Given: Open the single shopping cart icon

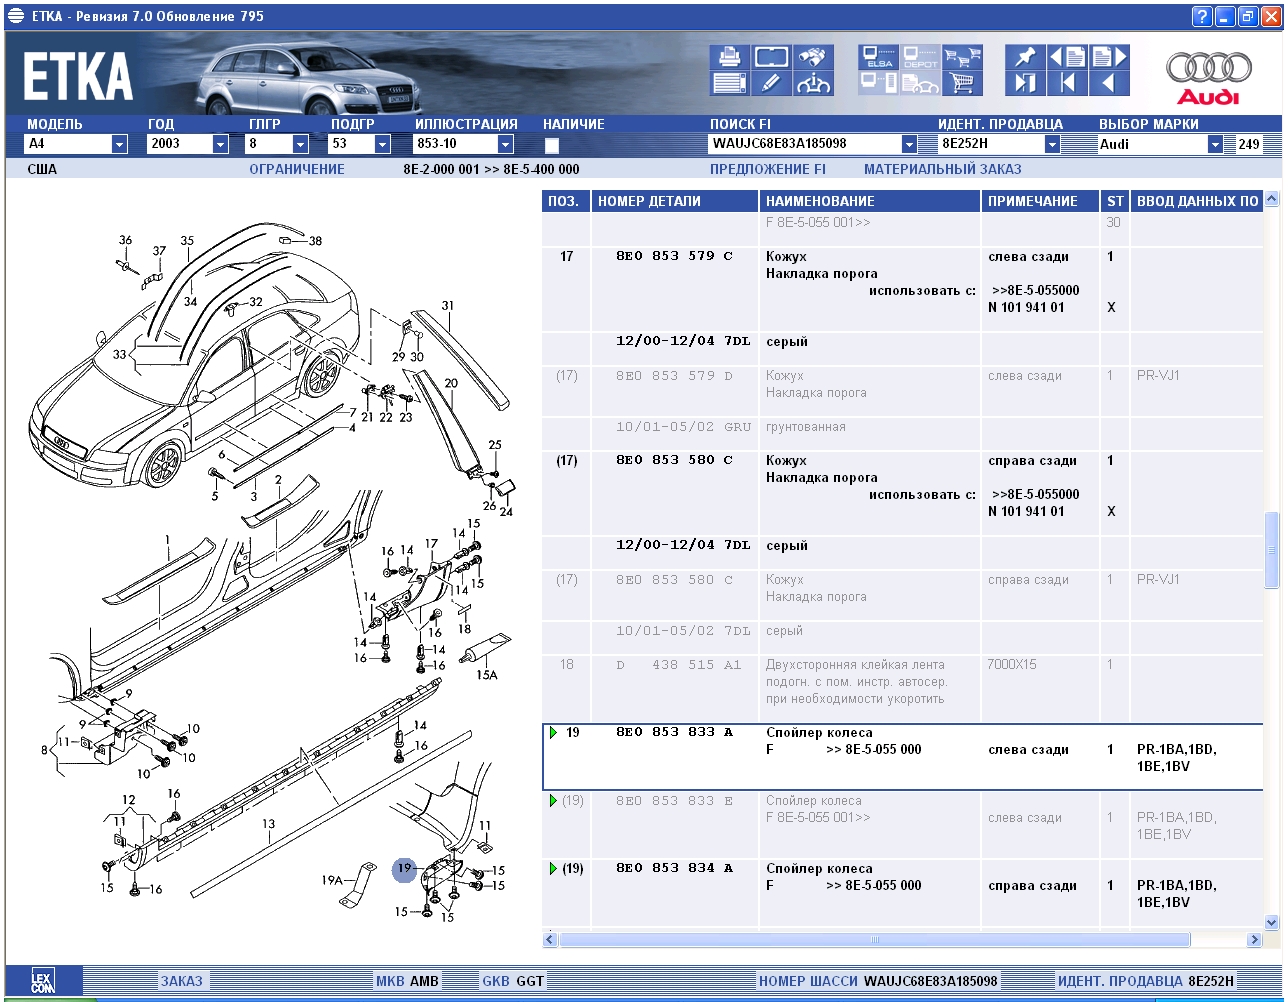Looking at the screenshot, I should [x=963, y=83].
